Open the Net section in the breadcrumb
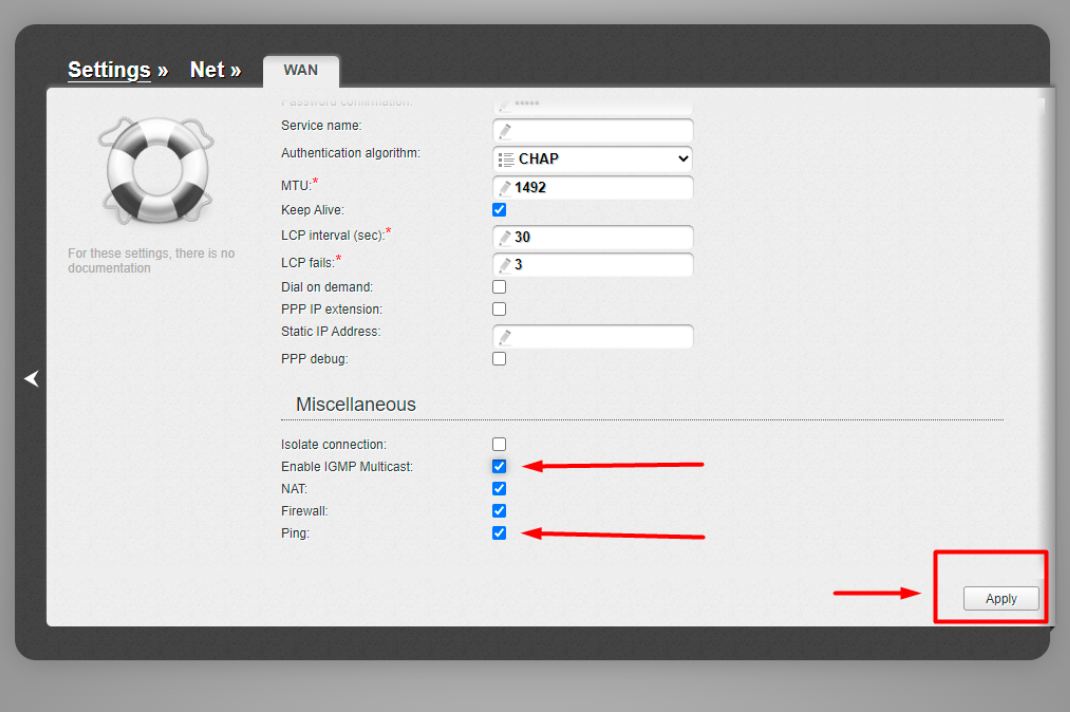 208,70
